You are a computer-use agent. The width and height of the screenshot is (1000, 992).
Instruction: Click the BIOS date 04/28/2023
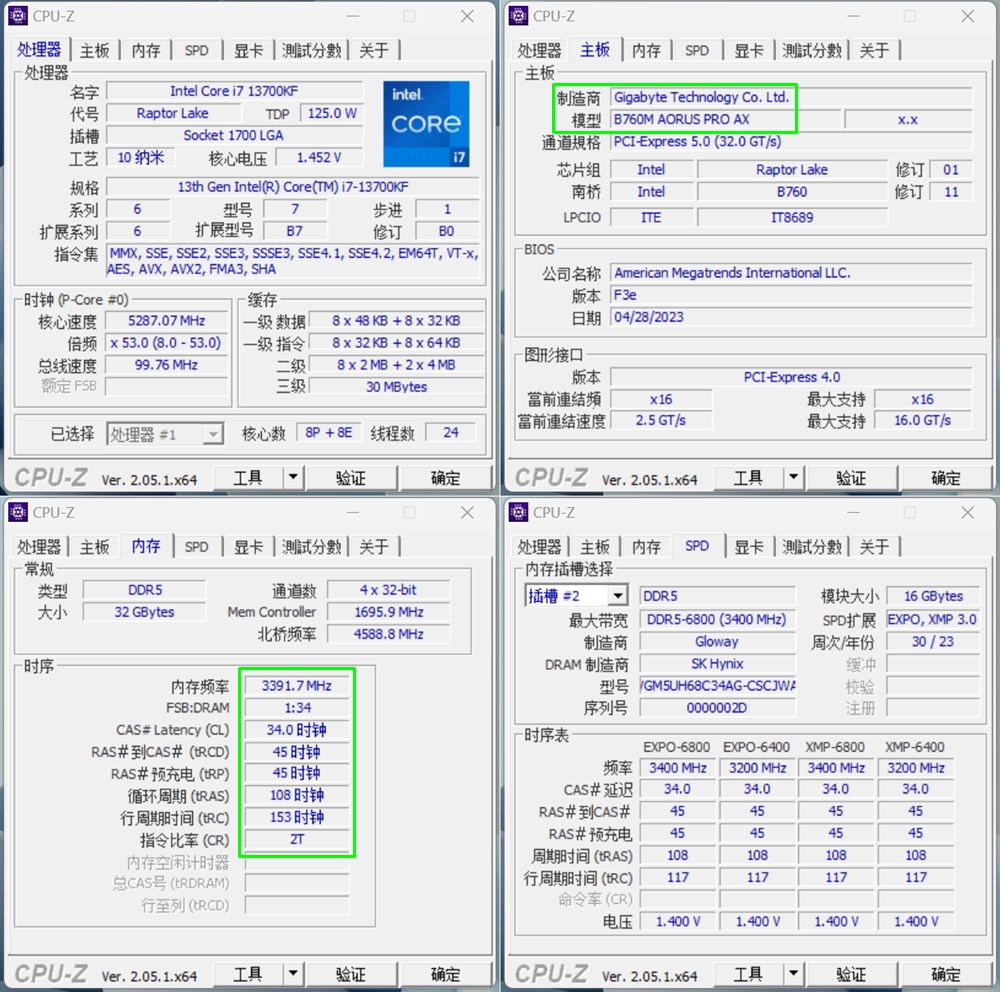(x=791, y=317)
